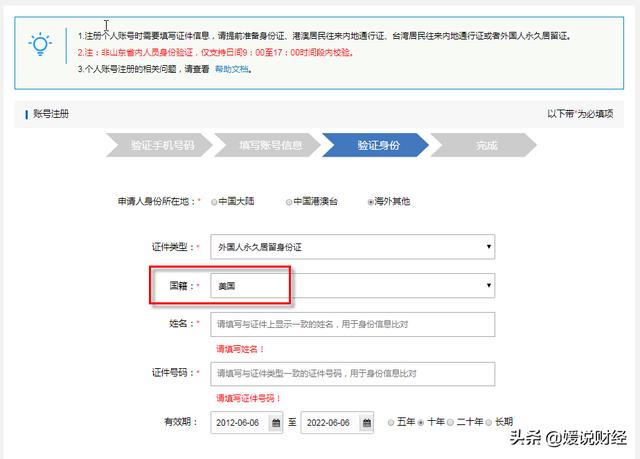Click 完成 step tab
The image size is (640, 459).
pos(484,145)
